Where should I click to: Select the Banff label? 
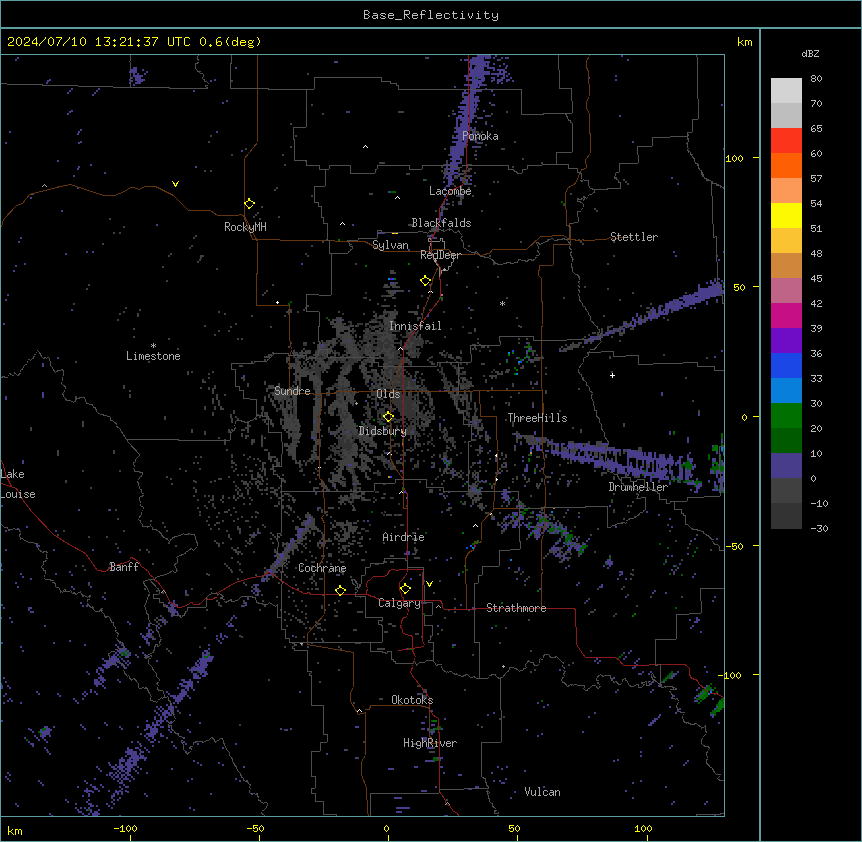pos(124,567)
